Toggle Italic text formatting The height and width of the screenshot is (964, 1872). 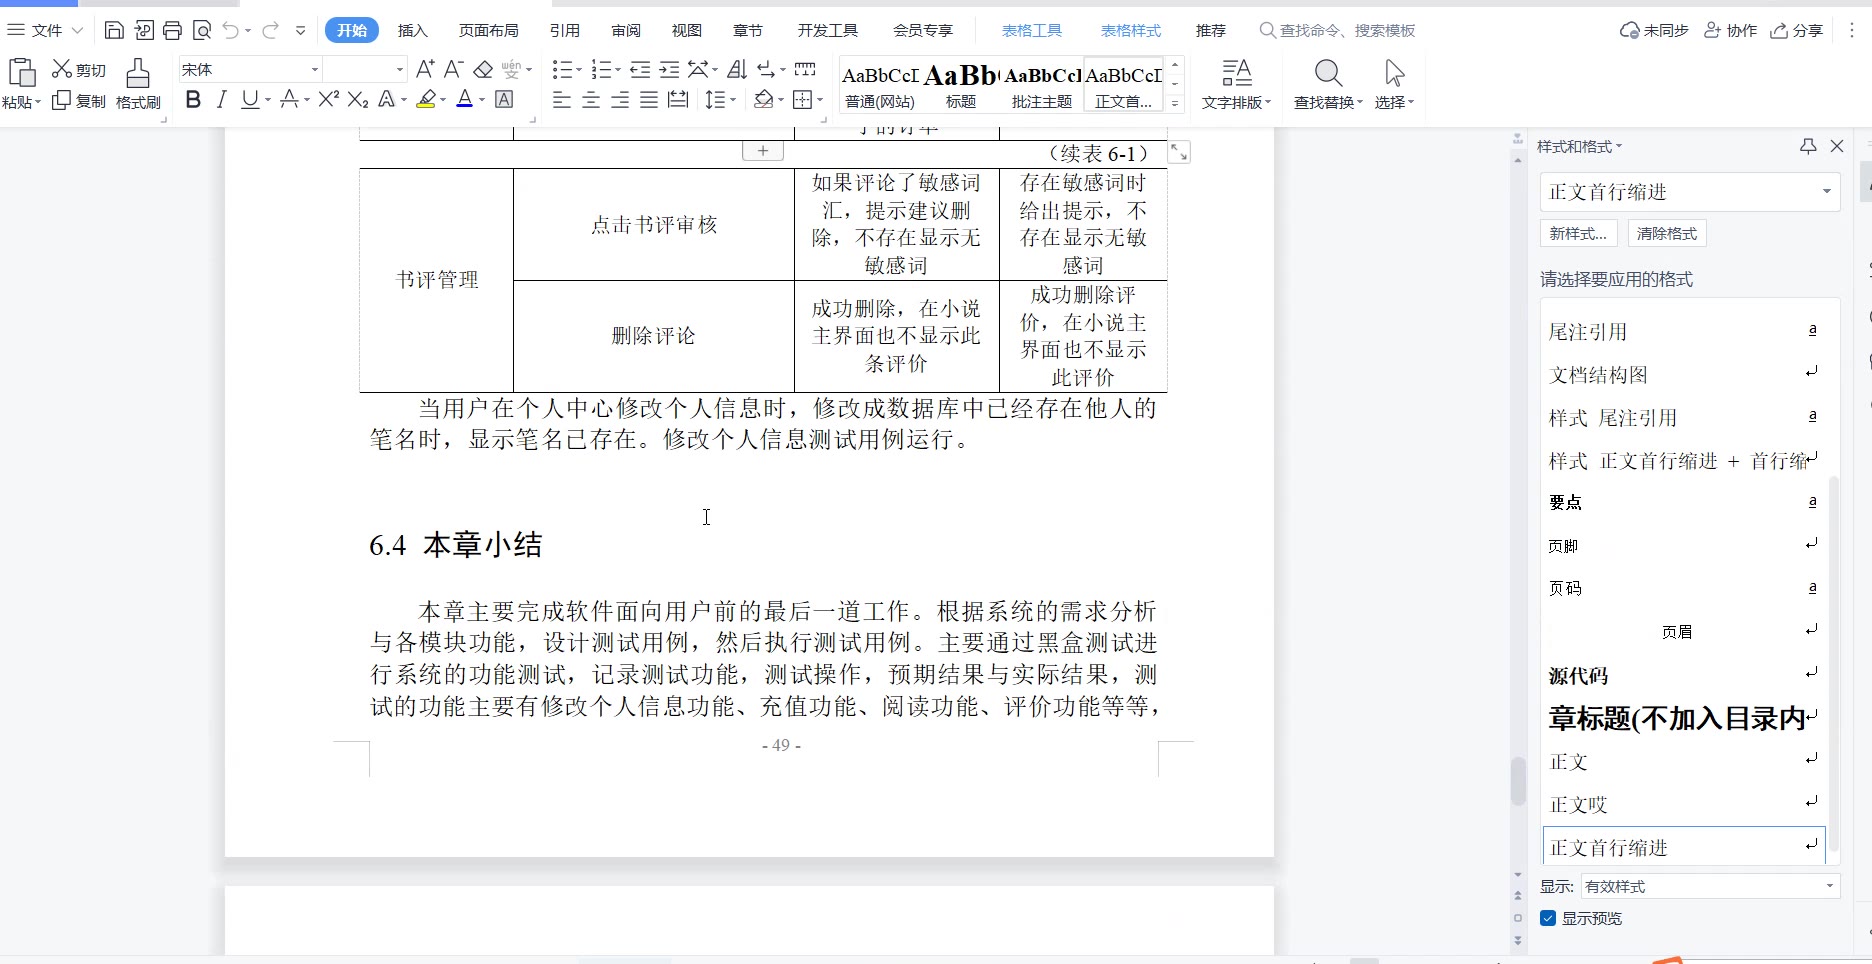(x=221, y=99)
